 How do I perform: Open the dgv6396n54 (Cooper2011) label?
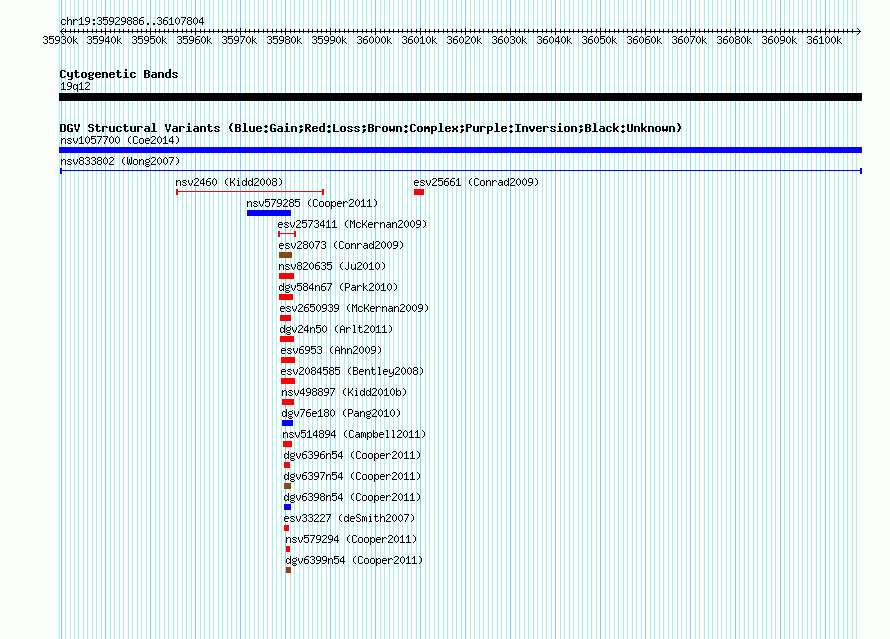(352, 455)
